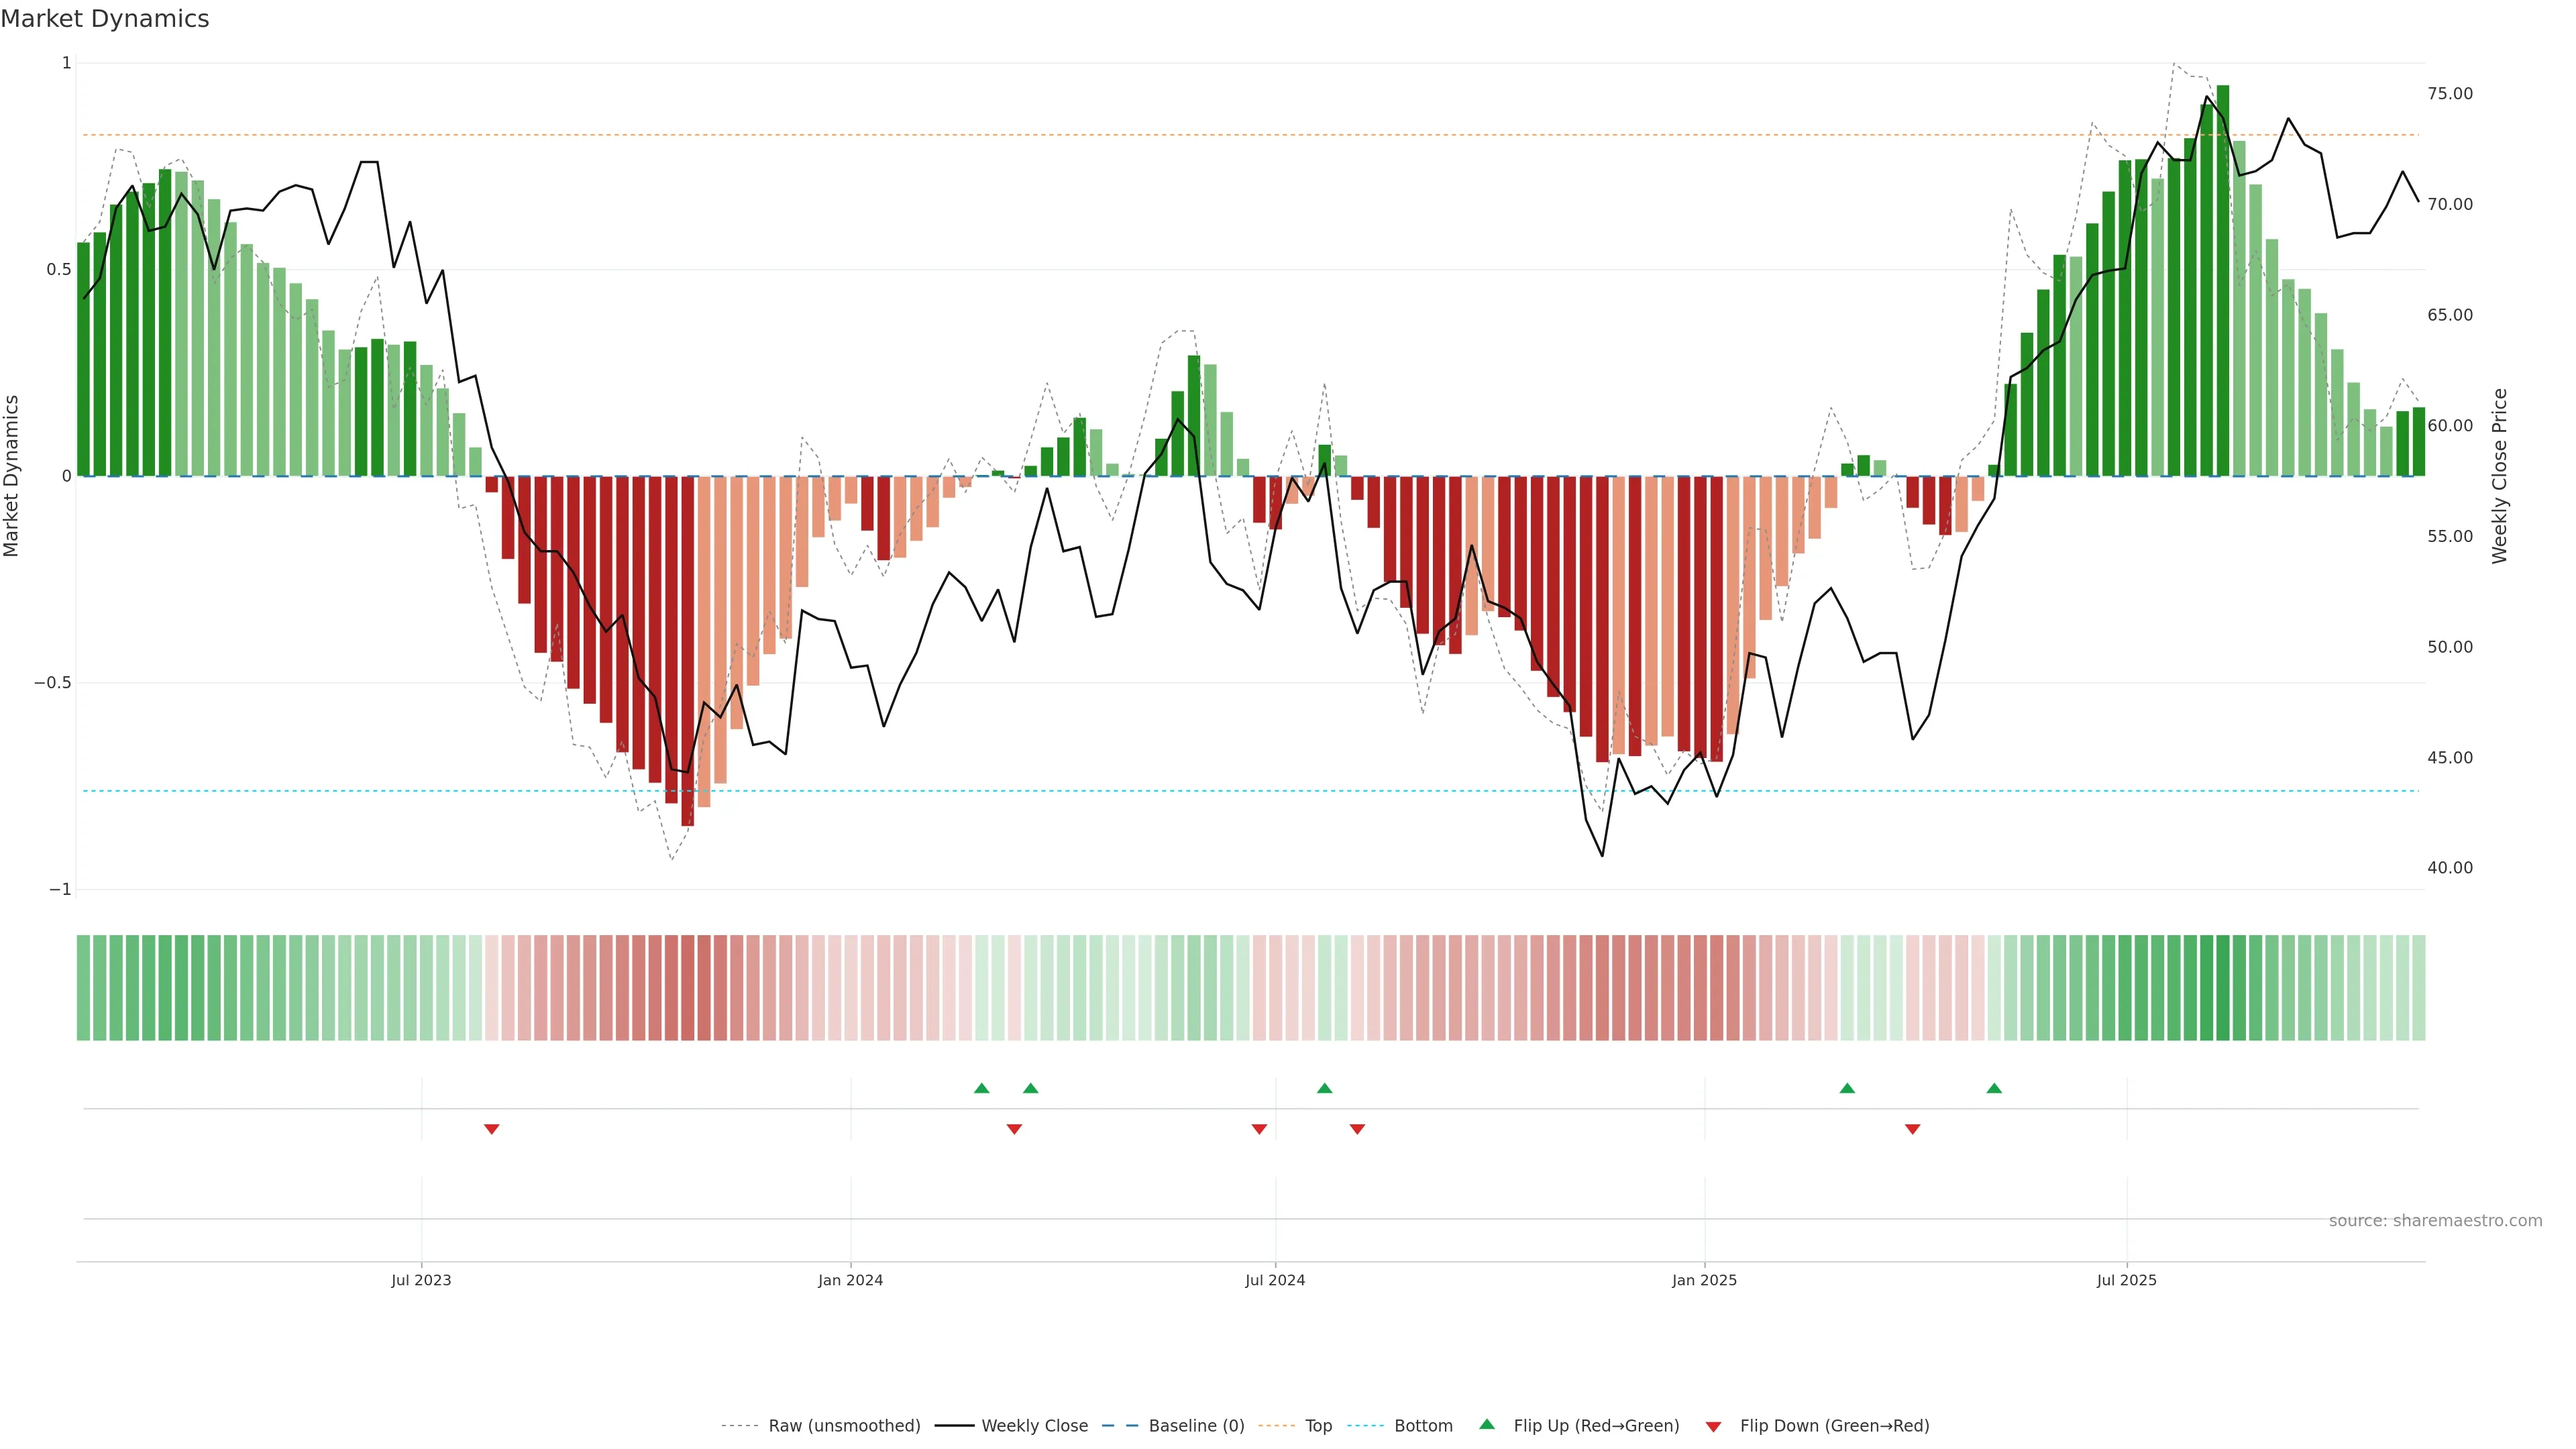
Task: Click the Weekly Close Price axis title
Action: tap(2499, 476)
